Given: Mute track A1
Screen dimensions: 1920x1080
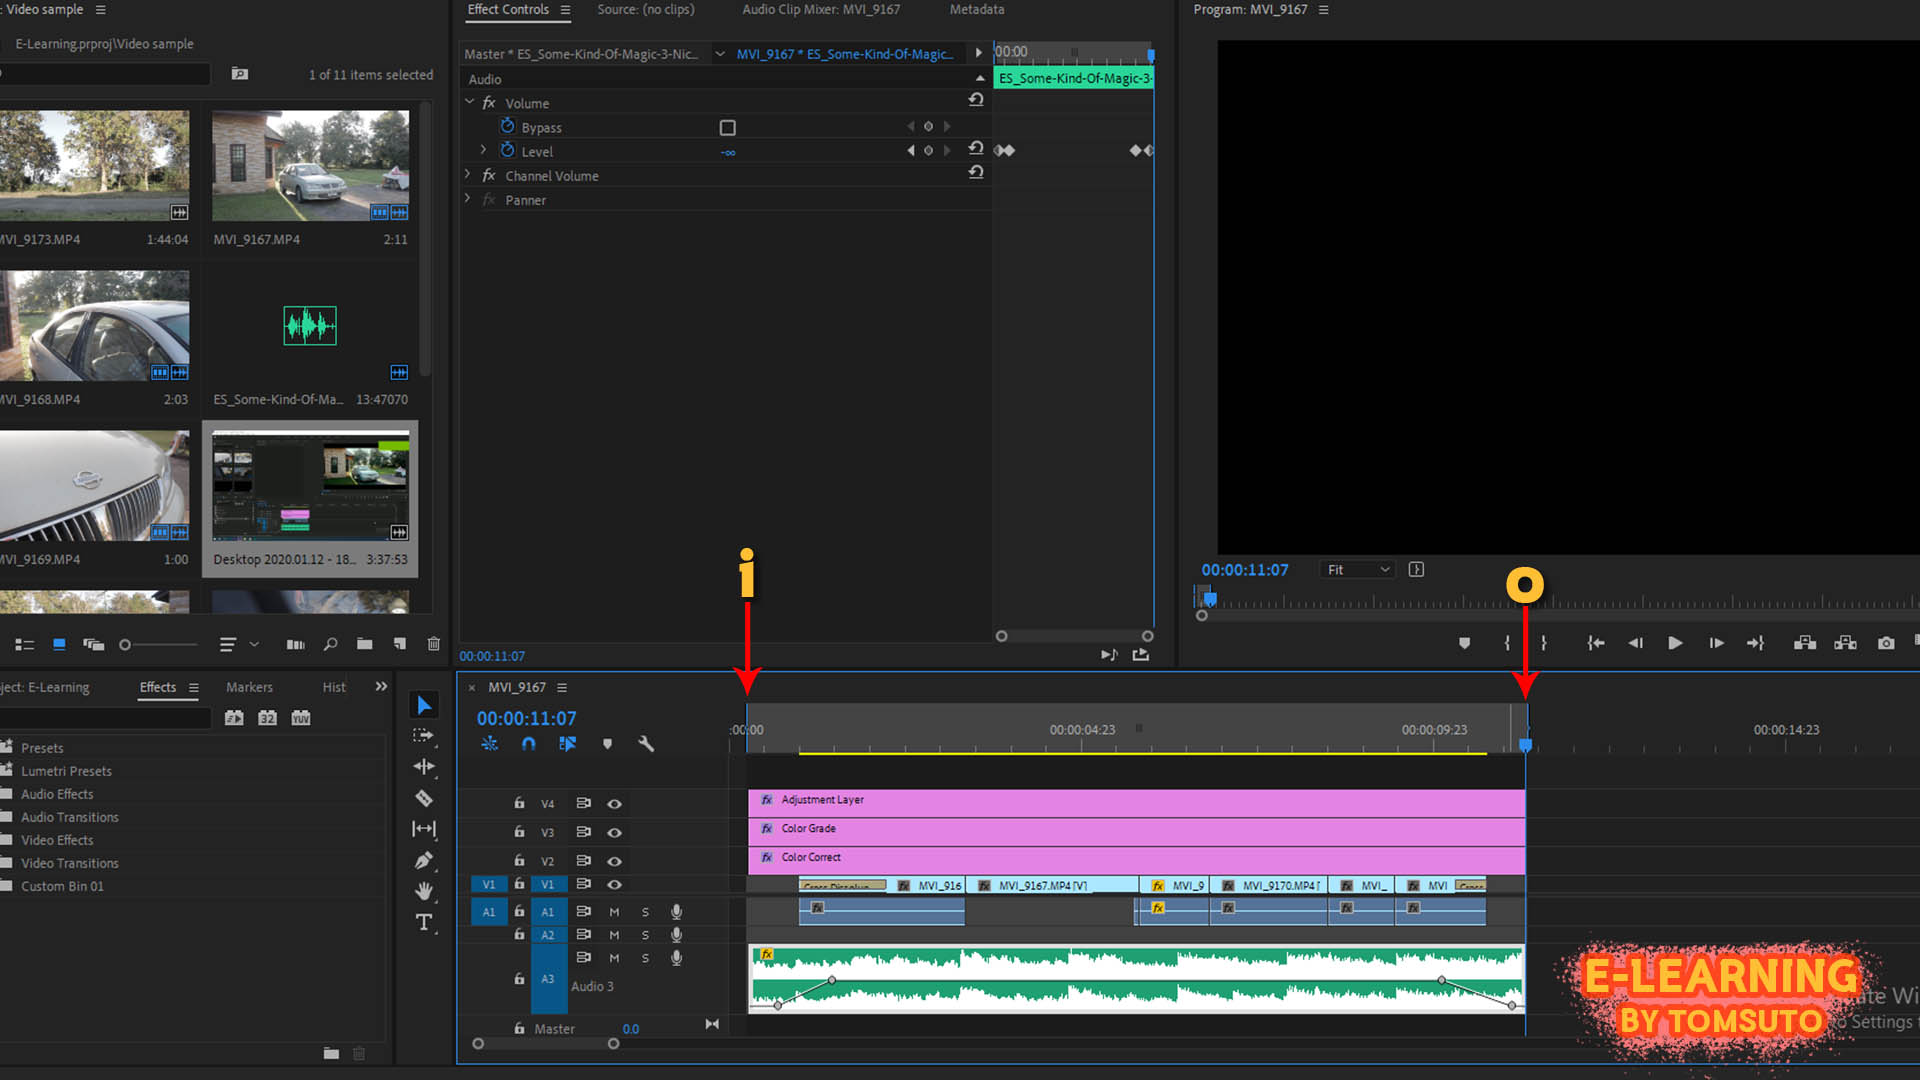Looking at the screenshot, I should point(614,912).
